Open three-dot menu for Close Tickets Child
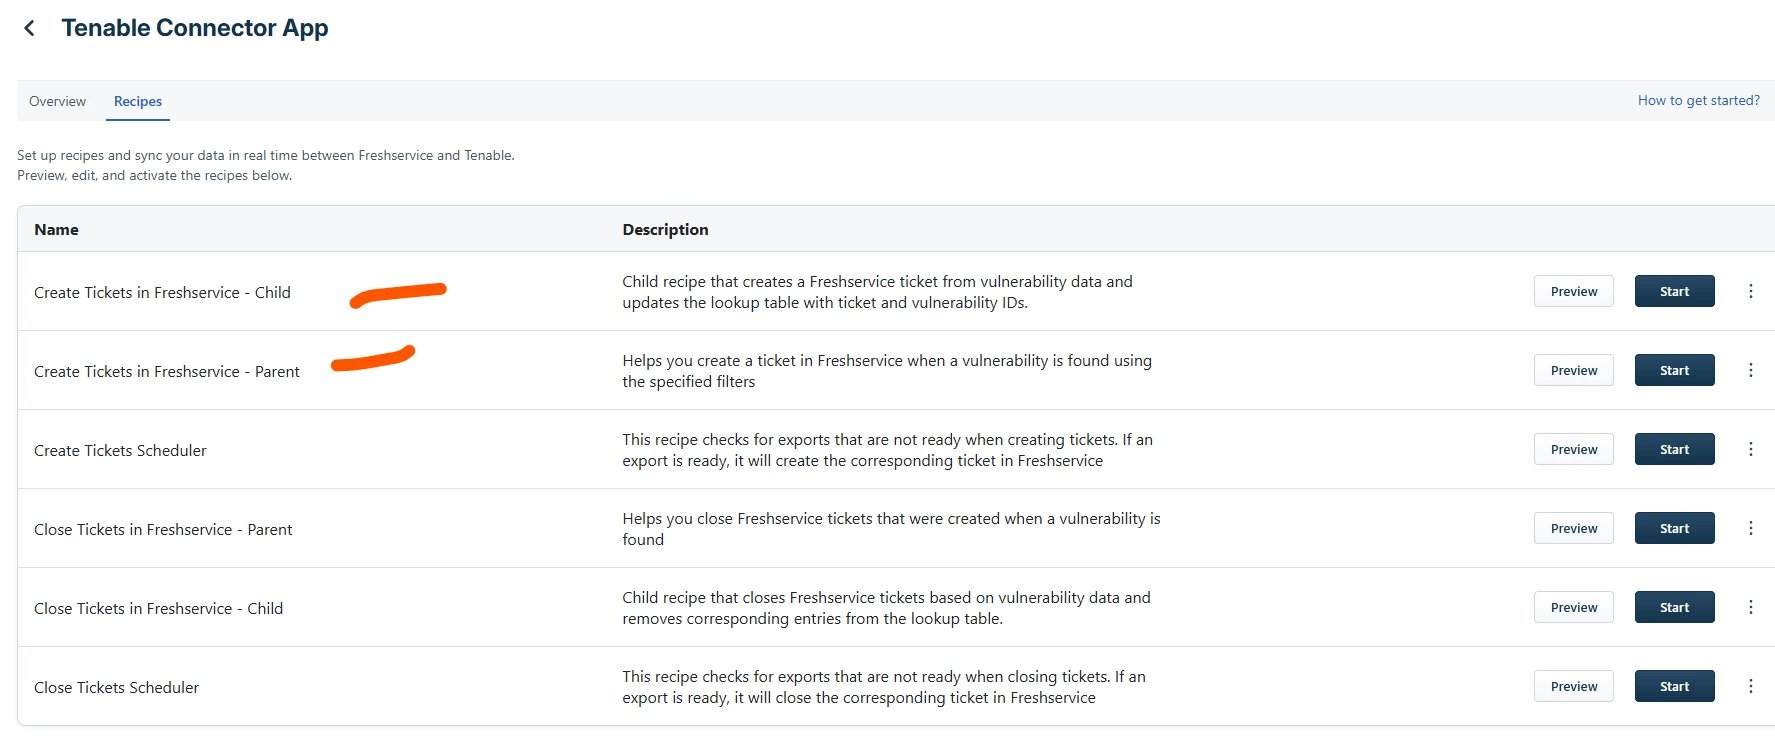This screenshot has height=744, width=1775. pos(1750,607)
